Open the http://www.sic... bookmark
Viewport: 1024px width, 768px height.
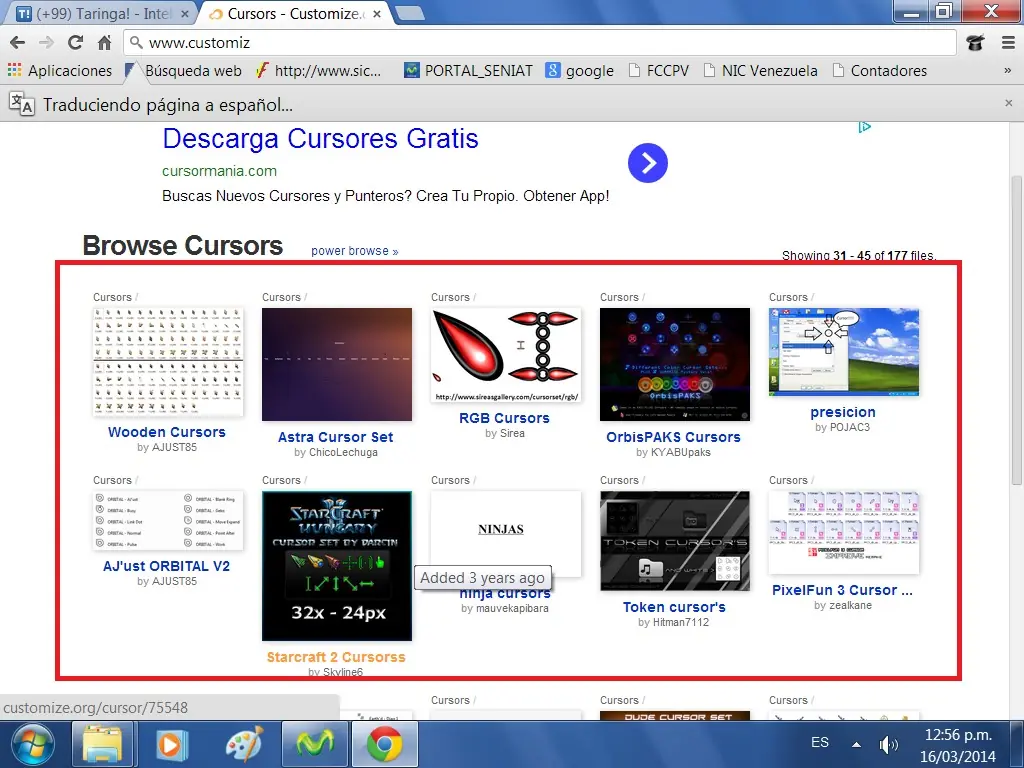[x=318, y=71]
